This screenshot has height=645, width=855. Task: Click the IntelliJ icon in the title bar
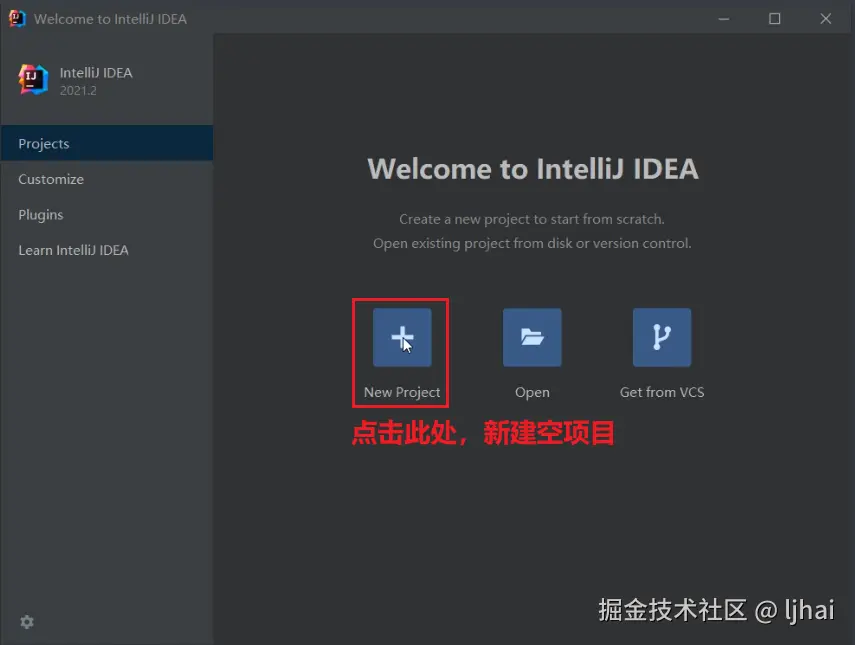coord(17,19)
